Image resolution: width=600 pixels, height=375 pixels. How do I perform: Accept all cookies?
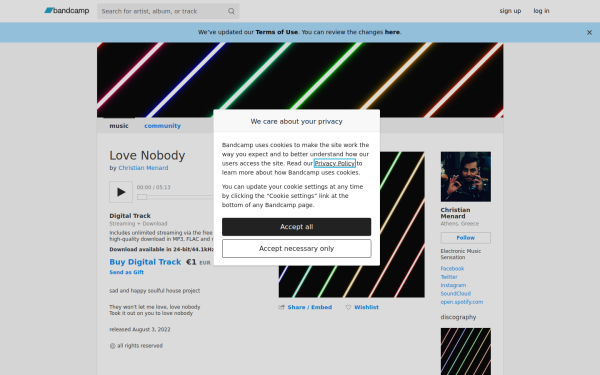[x=296, y=227]
